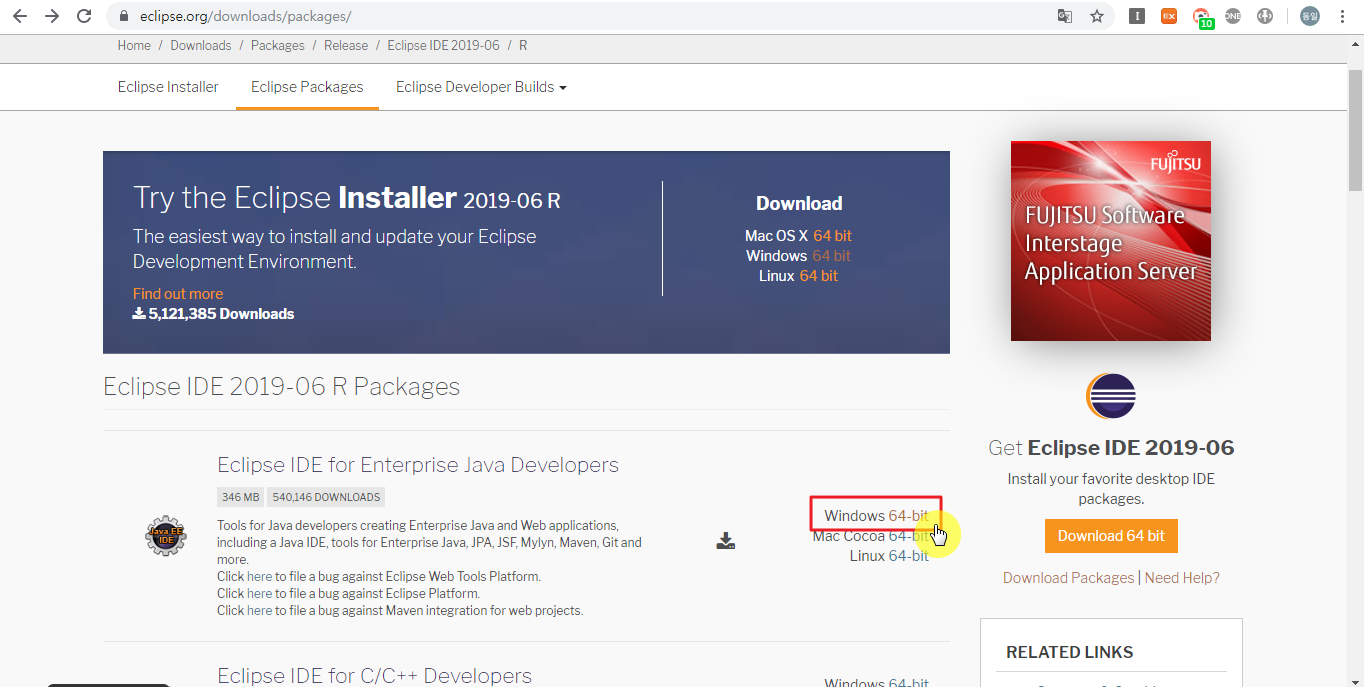Viewport: 1364px width, 687px height.
Task: Click the translate page icon in address bar
Action: (1065, 16)
